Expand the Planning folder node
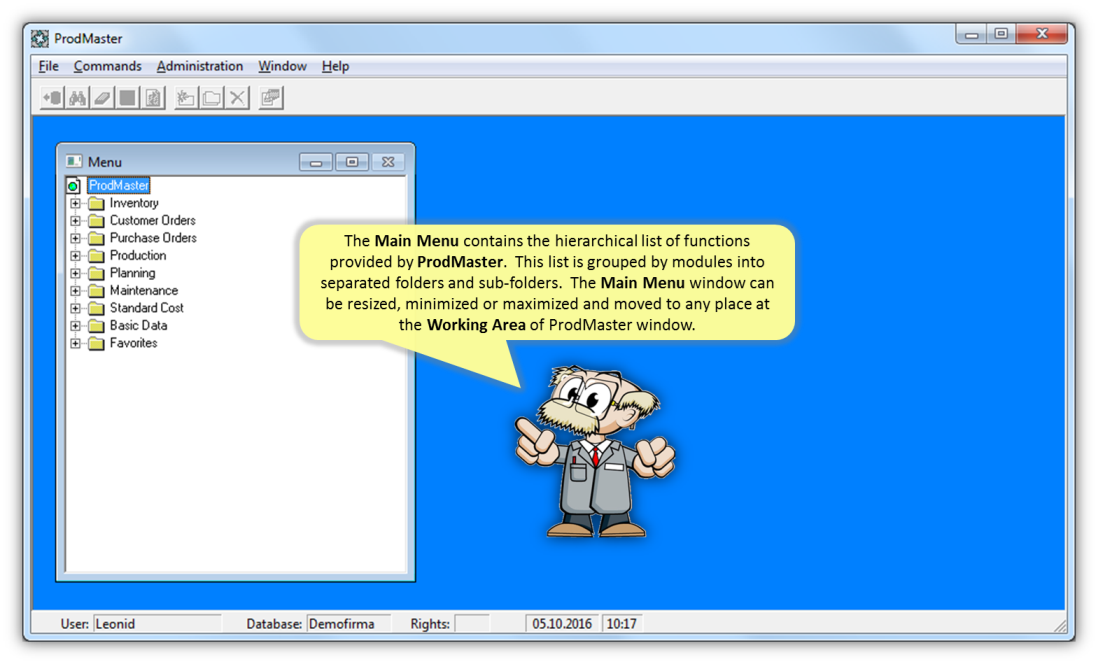Image resolution: width=1098 pixels, height=664 pixels. [x=76, y=273]
